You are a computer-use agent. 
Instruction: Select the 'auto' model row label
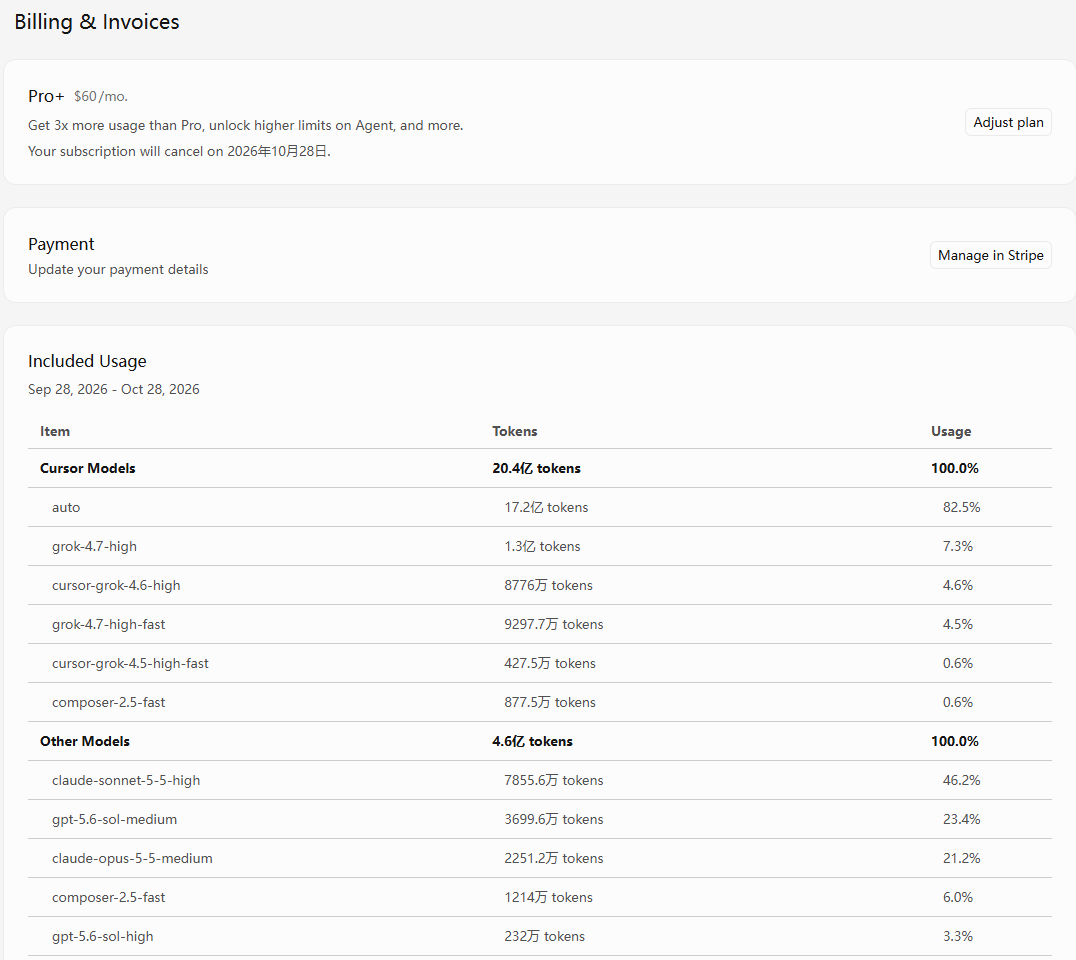[66, 507]
